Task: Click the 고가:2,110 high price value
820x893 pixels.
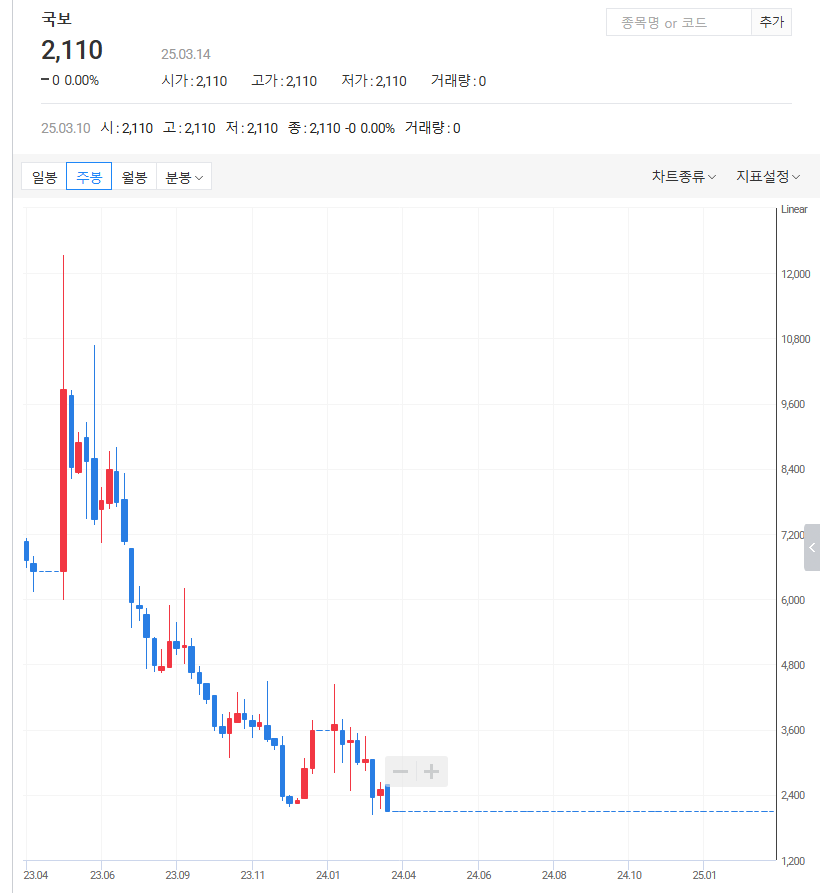Action: click(x=284, y=81)
